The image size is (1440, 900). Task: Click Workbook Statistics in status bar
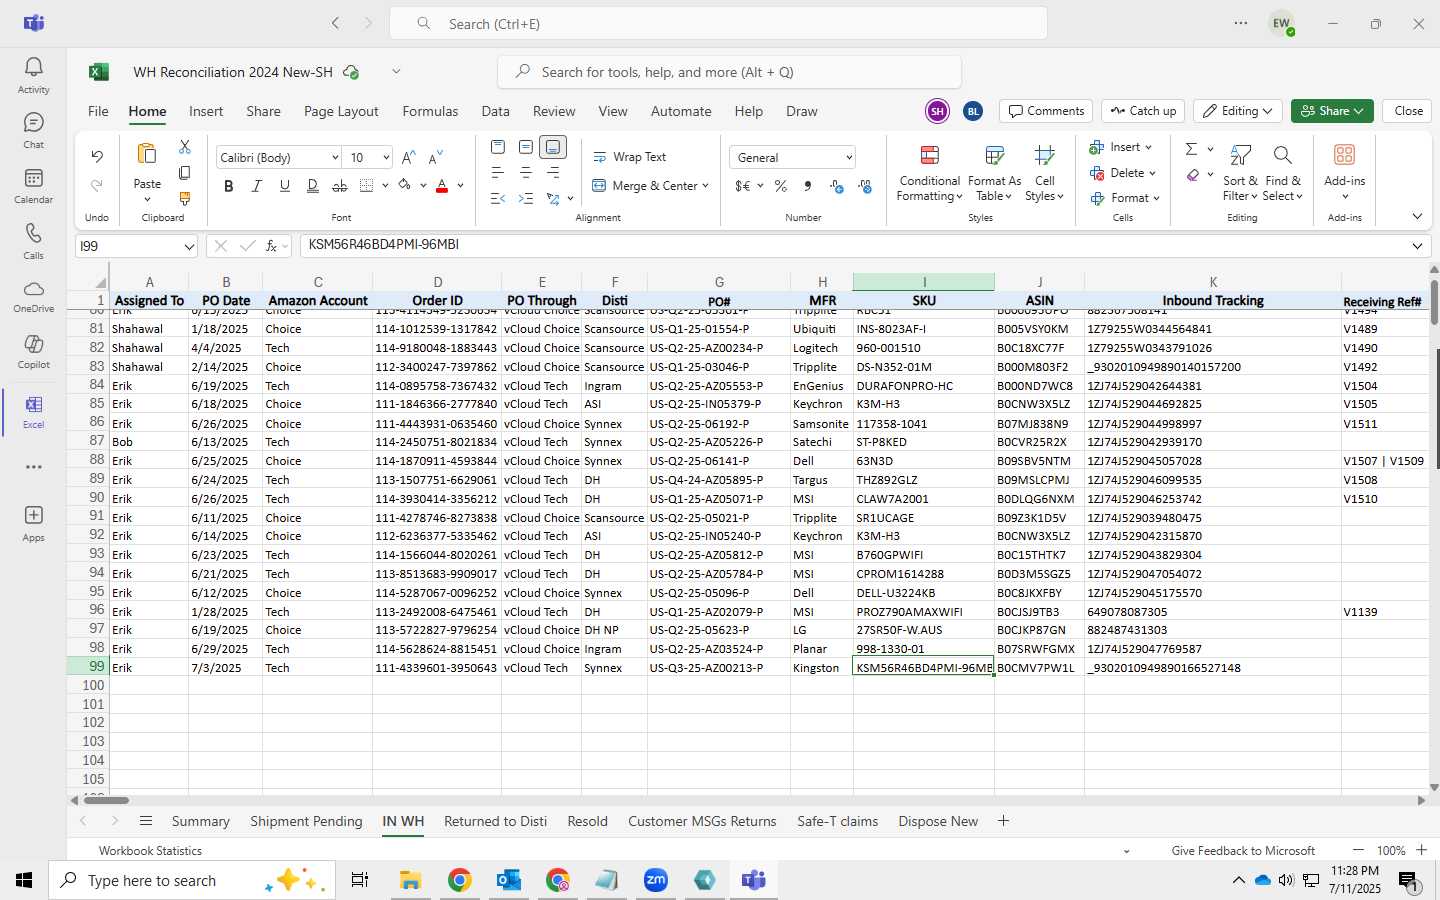[x=150, y=851]
